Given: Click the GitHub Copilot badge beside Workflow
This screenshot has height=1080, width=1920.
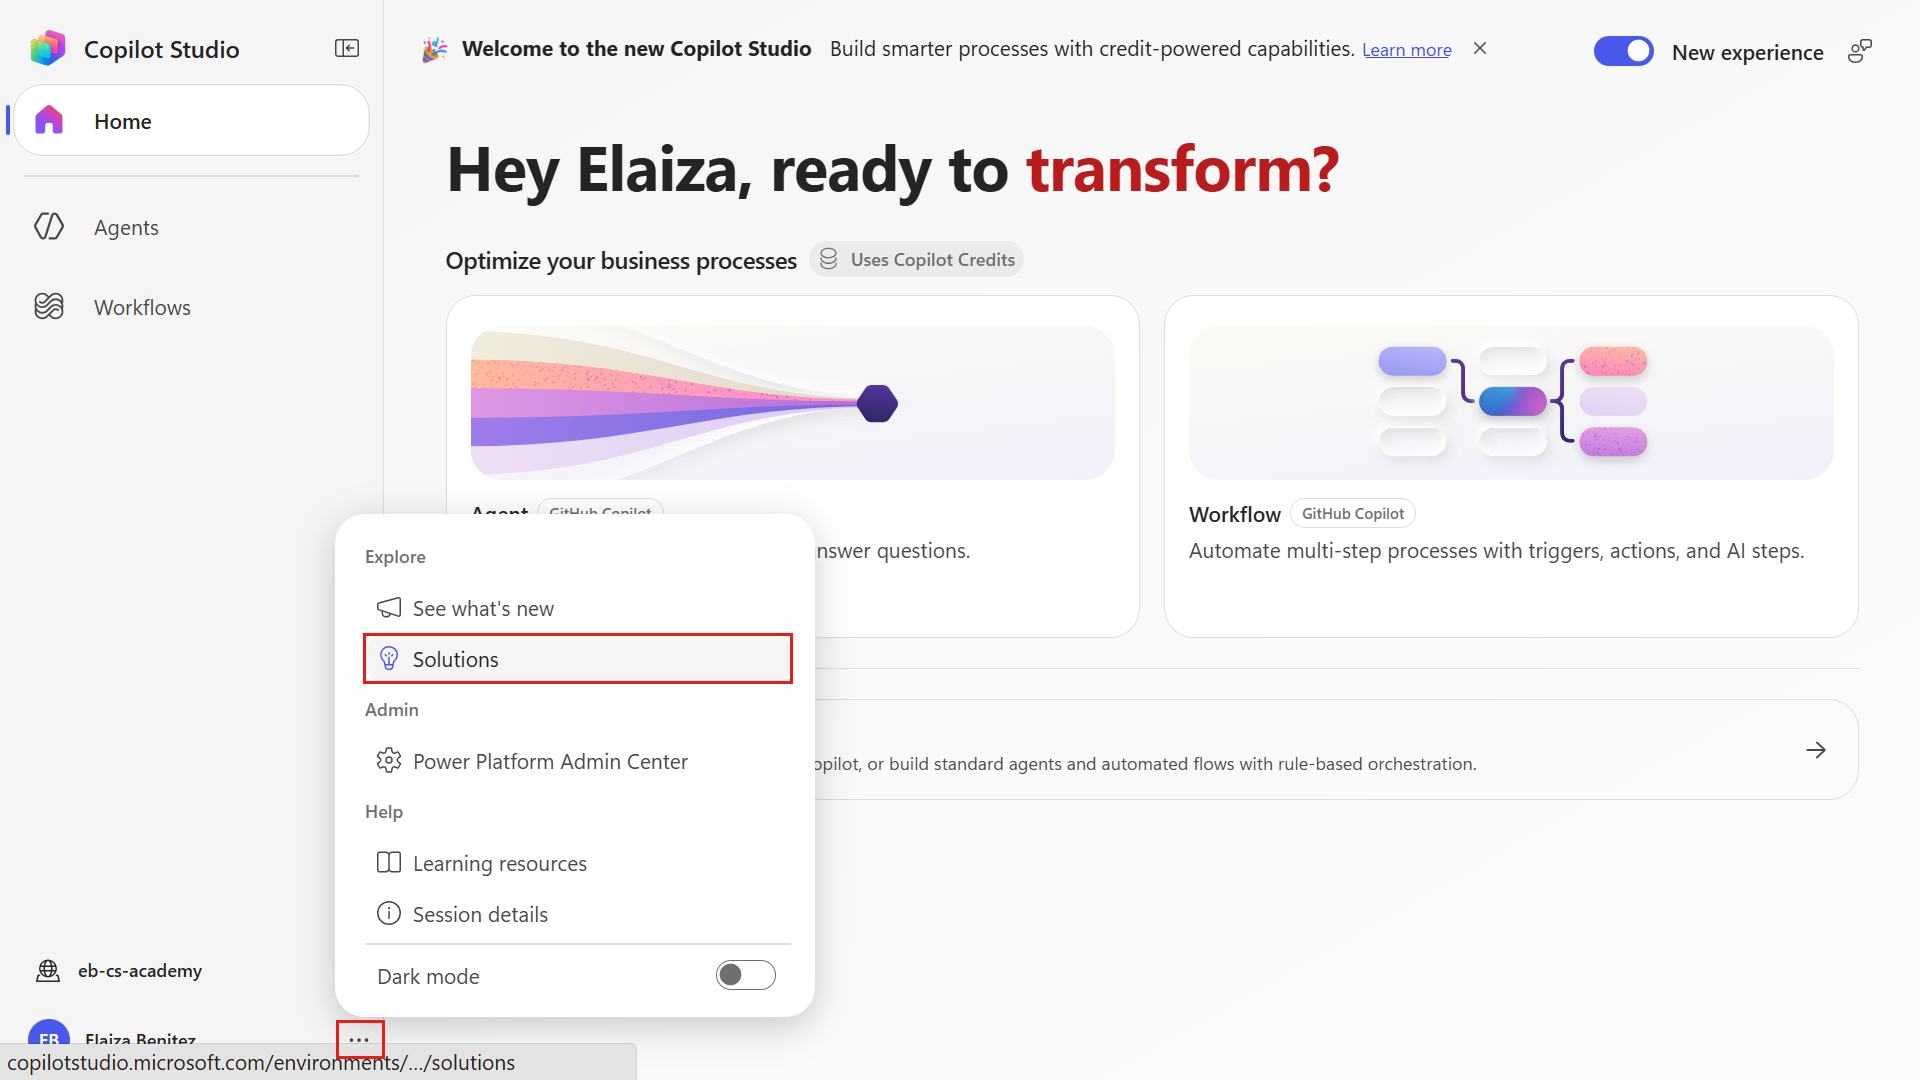Looking at the screenshot, I should point(1352,514).
